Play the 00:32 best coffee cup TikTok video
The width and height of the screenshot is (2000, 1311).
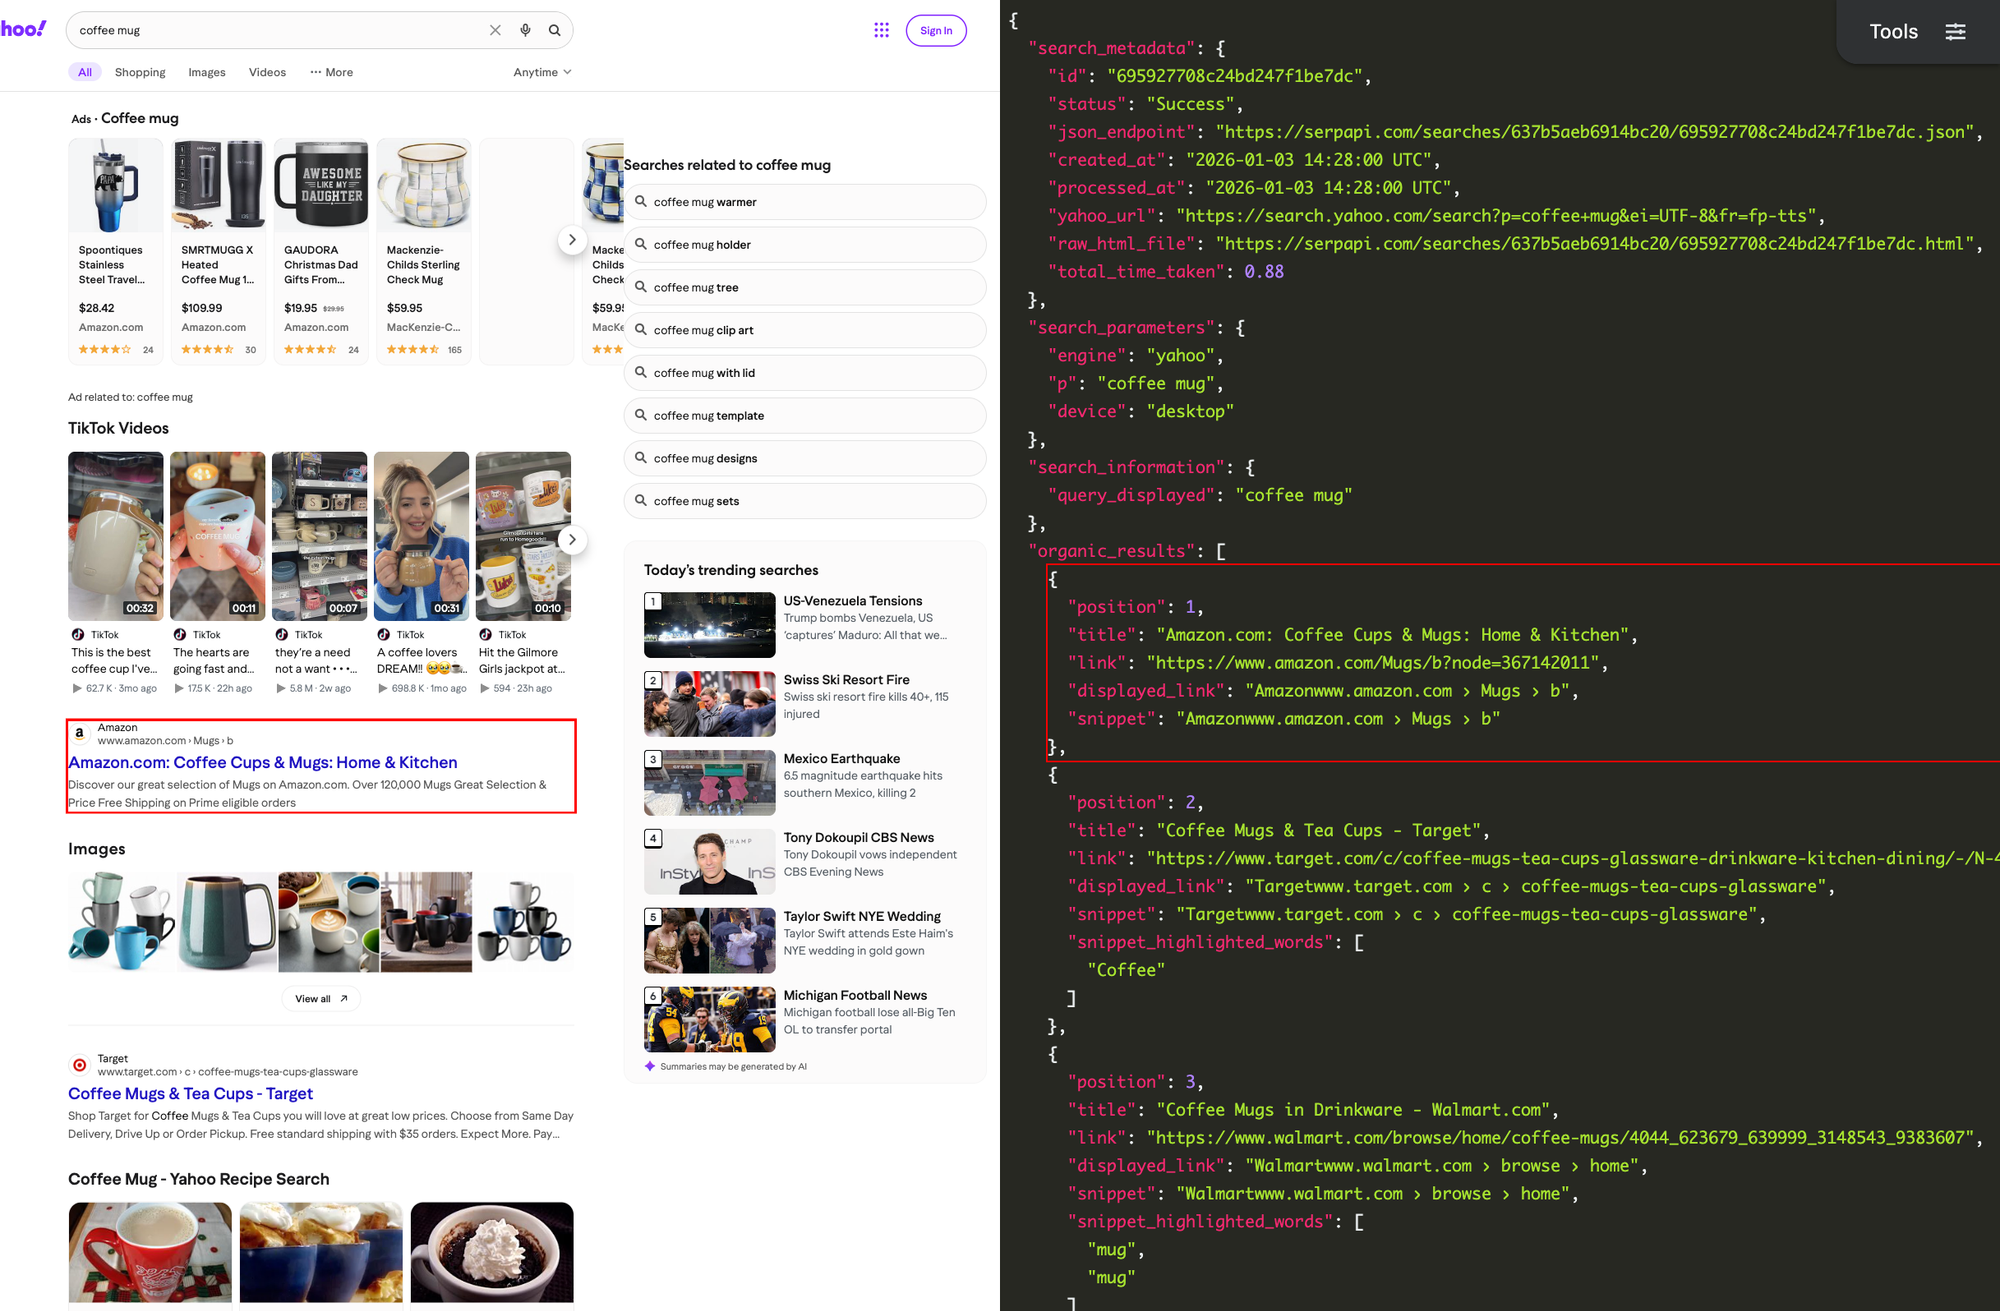(x=116, y=536)
